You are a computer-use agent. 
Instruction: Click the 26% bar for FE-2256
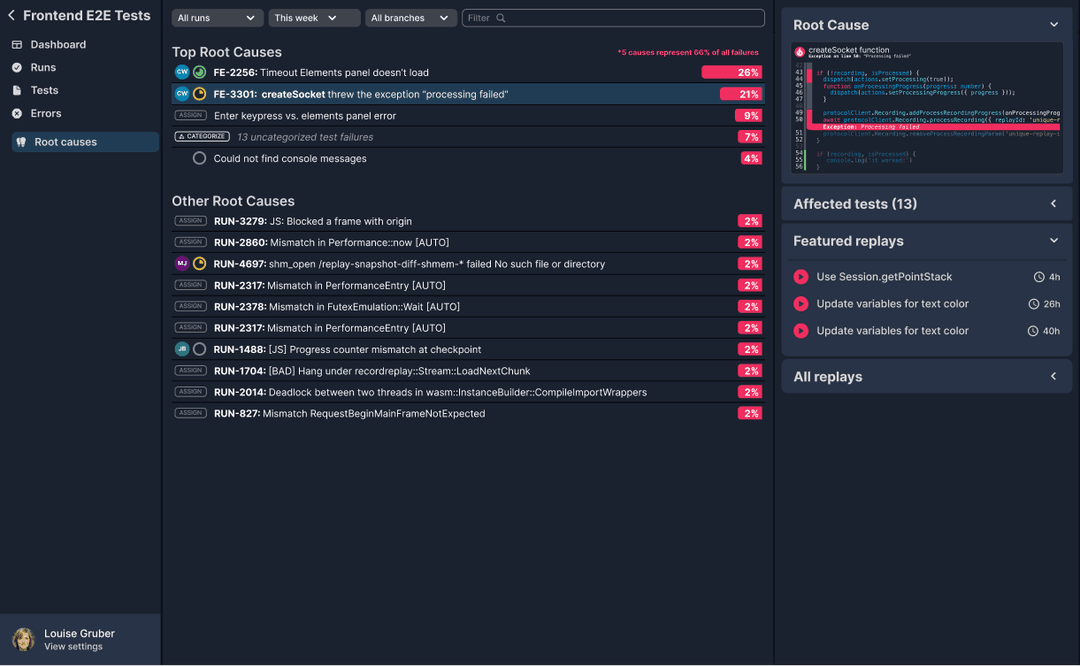tap(731, 72)
